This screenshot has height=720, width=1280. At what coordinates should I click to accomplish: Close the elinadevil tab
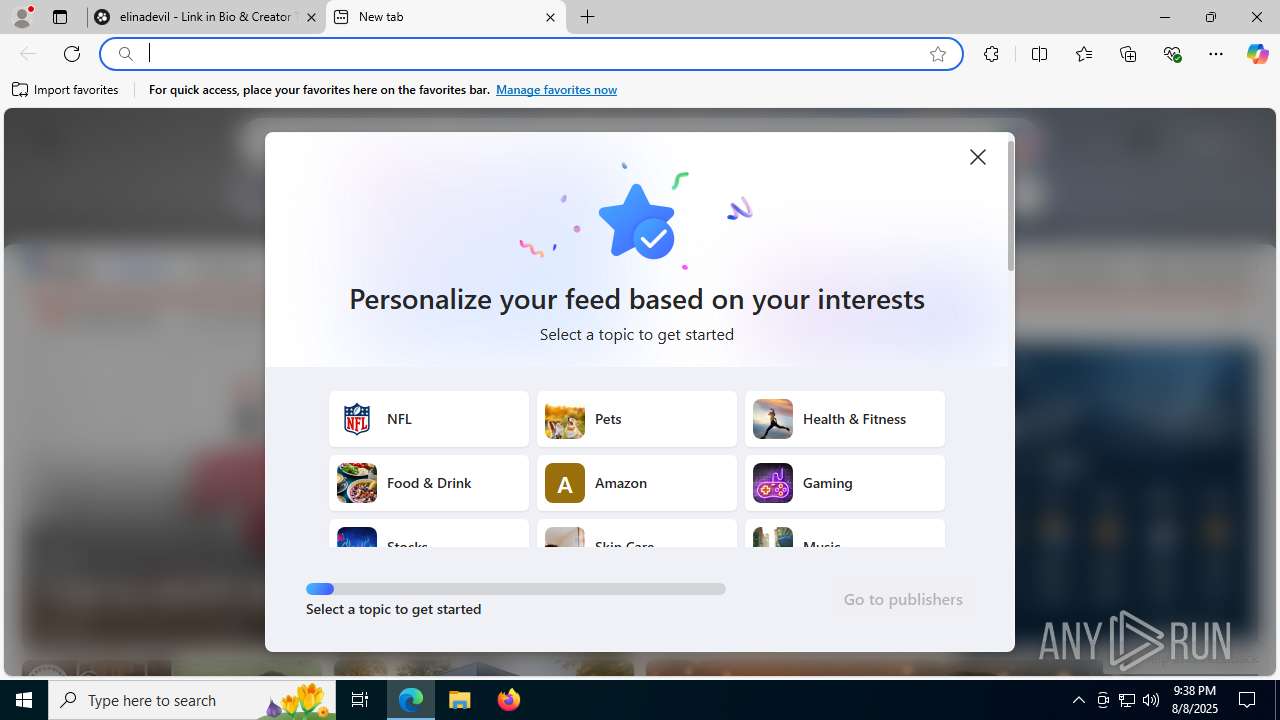coord(311,17)
